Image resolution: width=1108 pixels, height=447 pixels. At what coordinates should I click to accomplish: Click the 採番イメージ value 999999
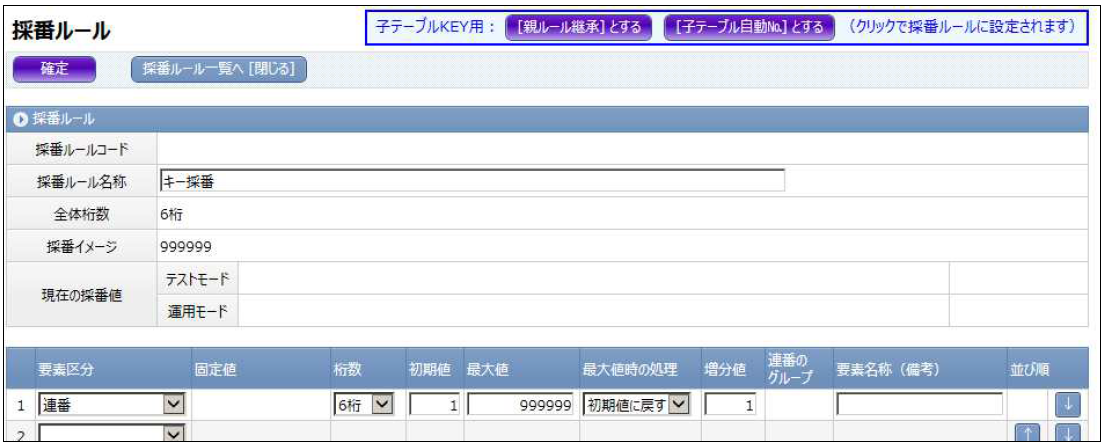coord(185,246)
